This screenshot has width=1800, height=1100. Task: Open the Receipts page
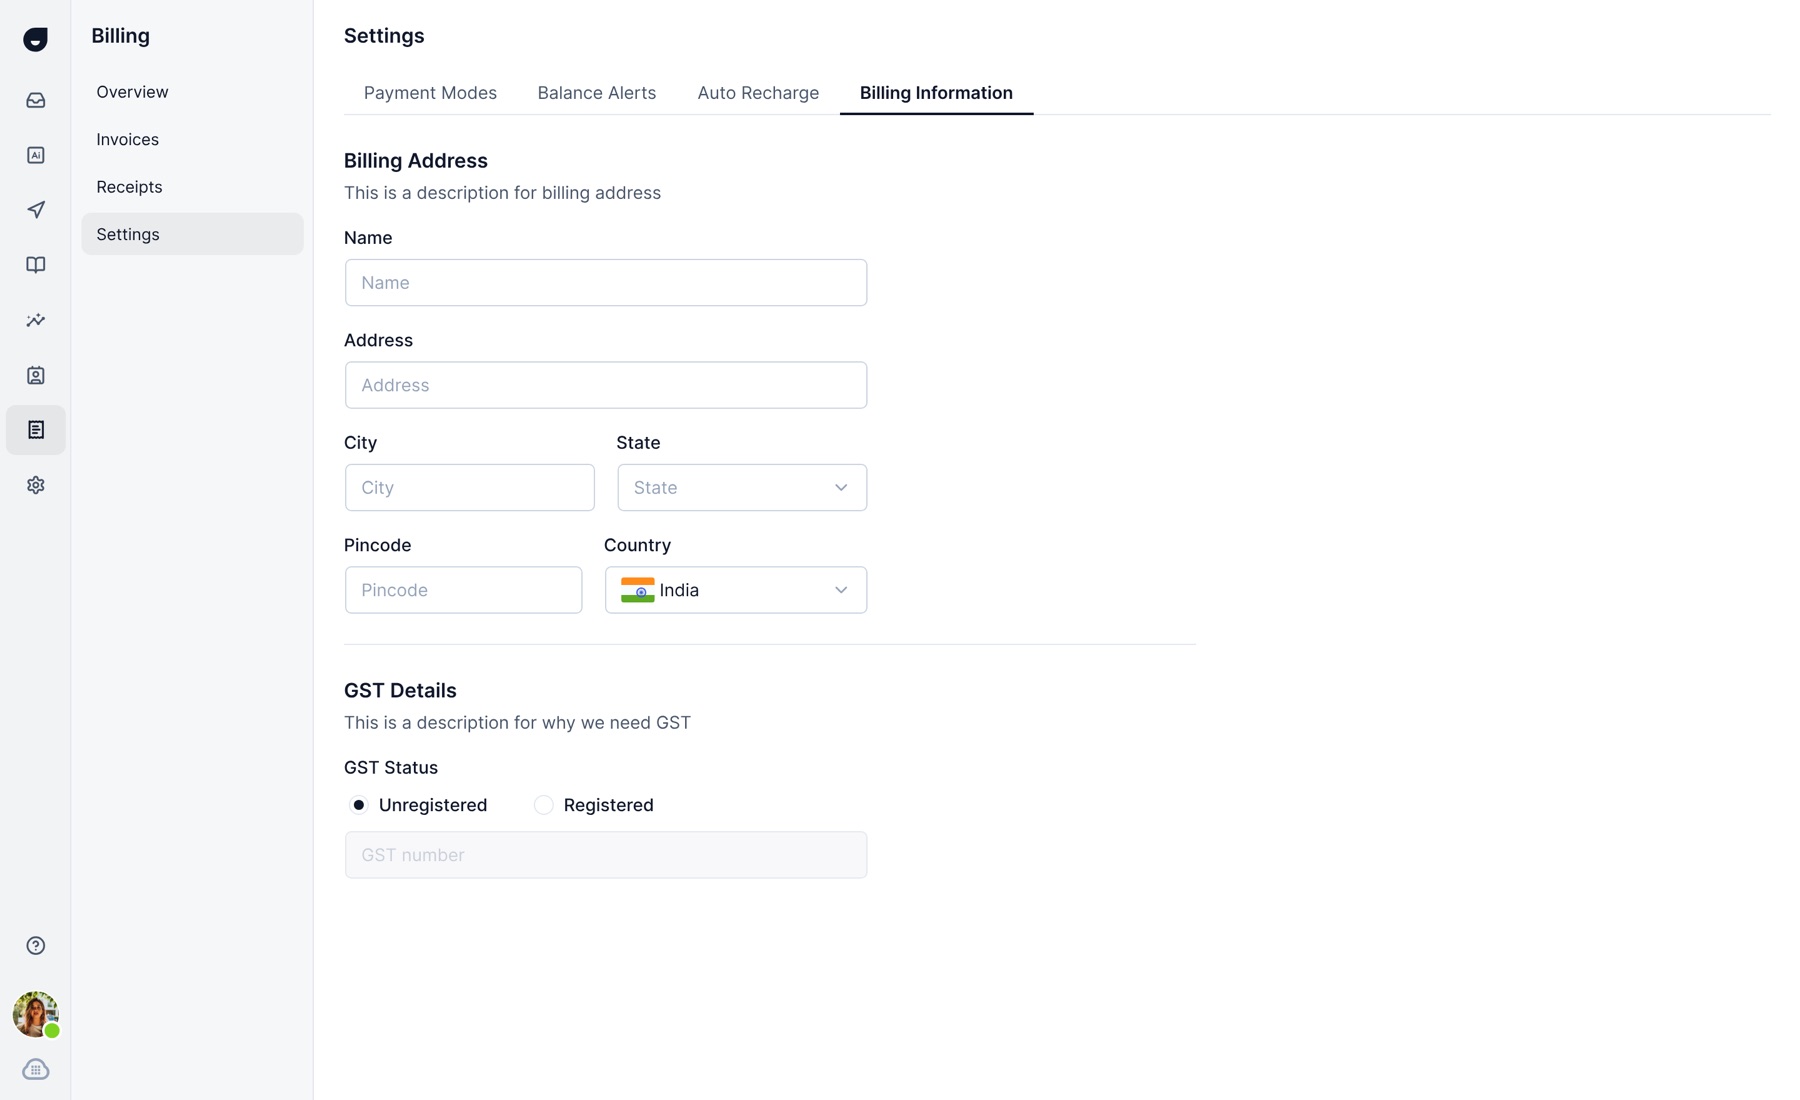[192, 186]
